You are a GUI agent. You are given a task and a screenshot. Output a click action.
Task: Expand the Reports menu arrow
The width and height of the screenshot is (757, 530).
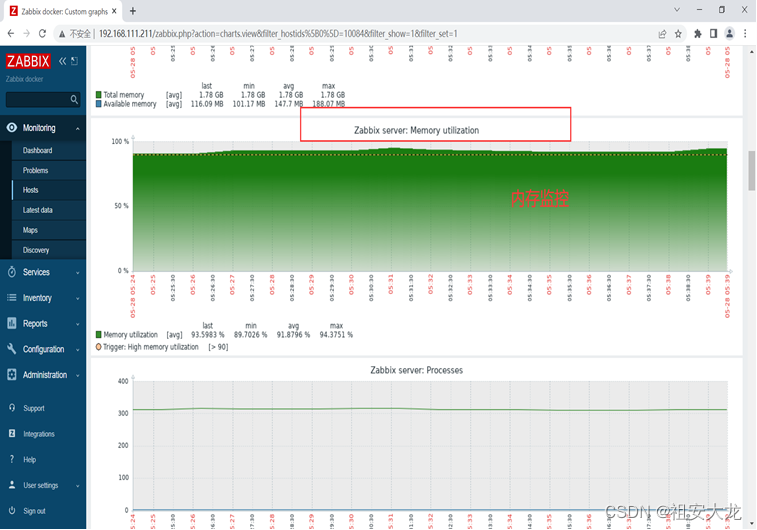point(77,324)
